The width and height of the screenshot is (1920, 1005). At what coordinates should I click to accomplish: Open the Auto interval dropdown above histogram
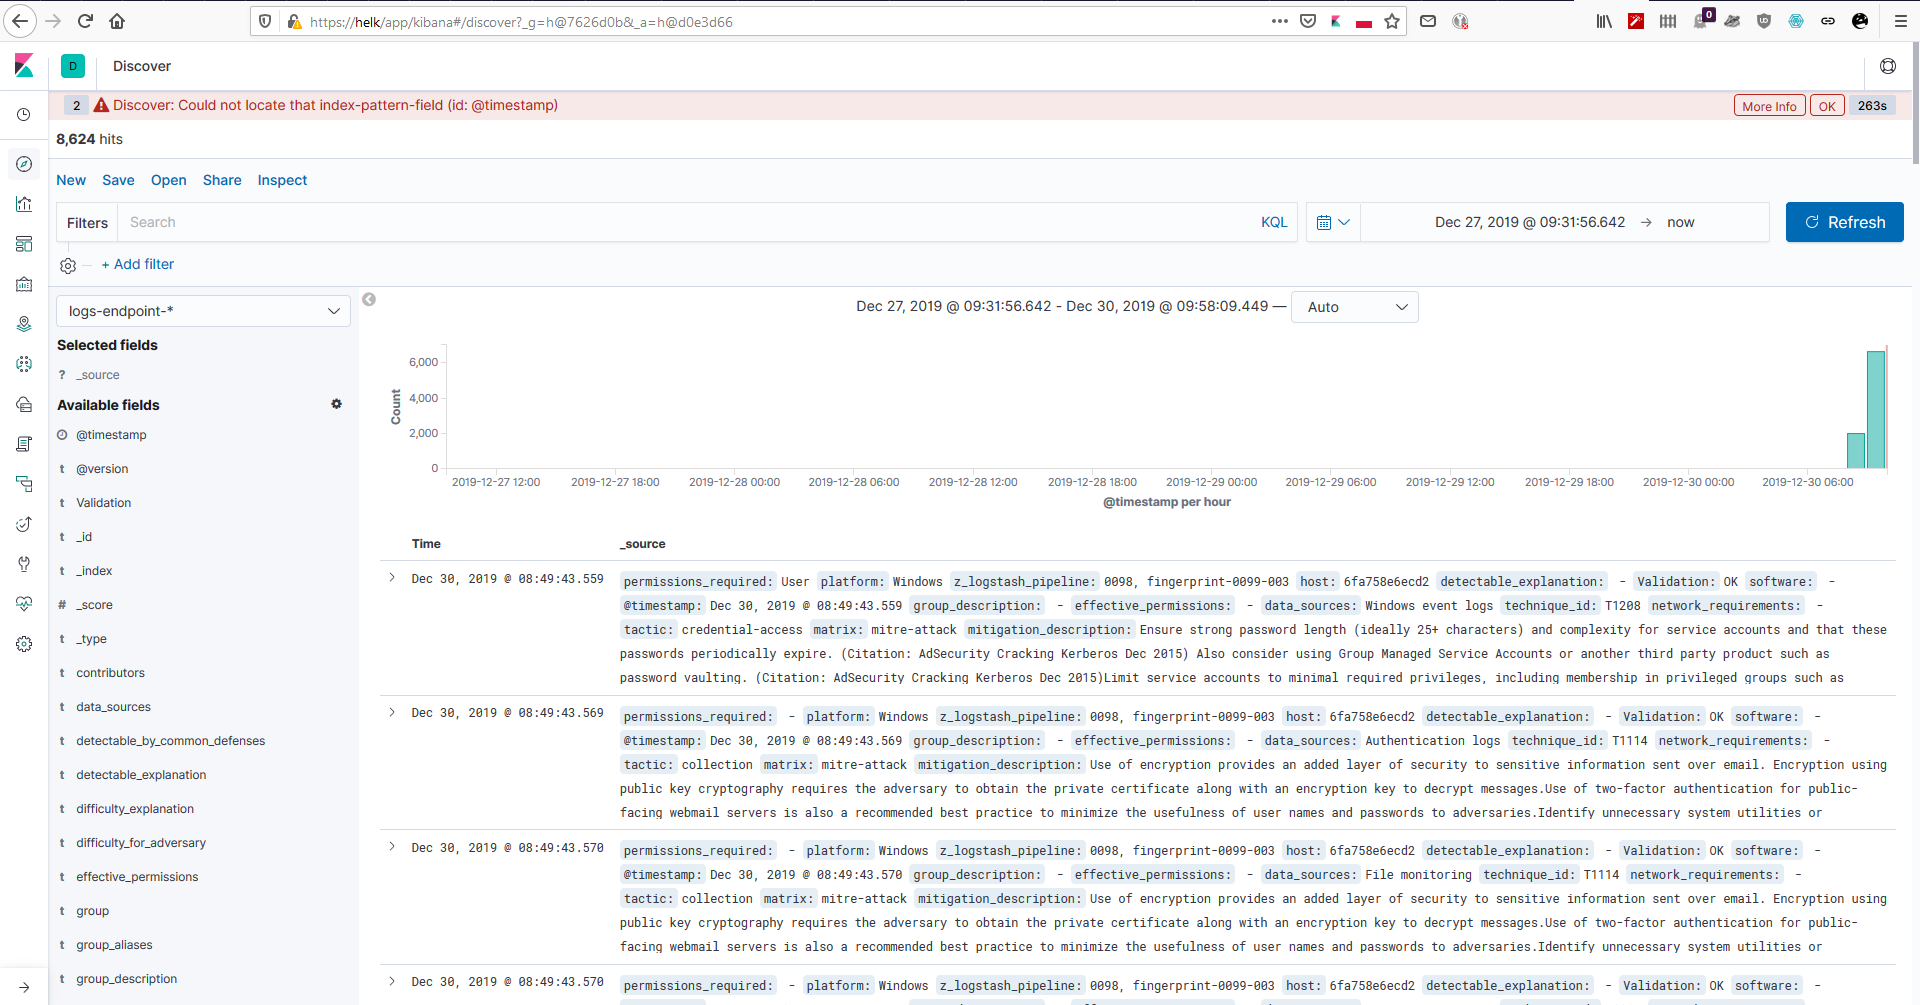pos(1355,307)
